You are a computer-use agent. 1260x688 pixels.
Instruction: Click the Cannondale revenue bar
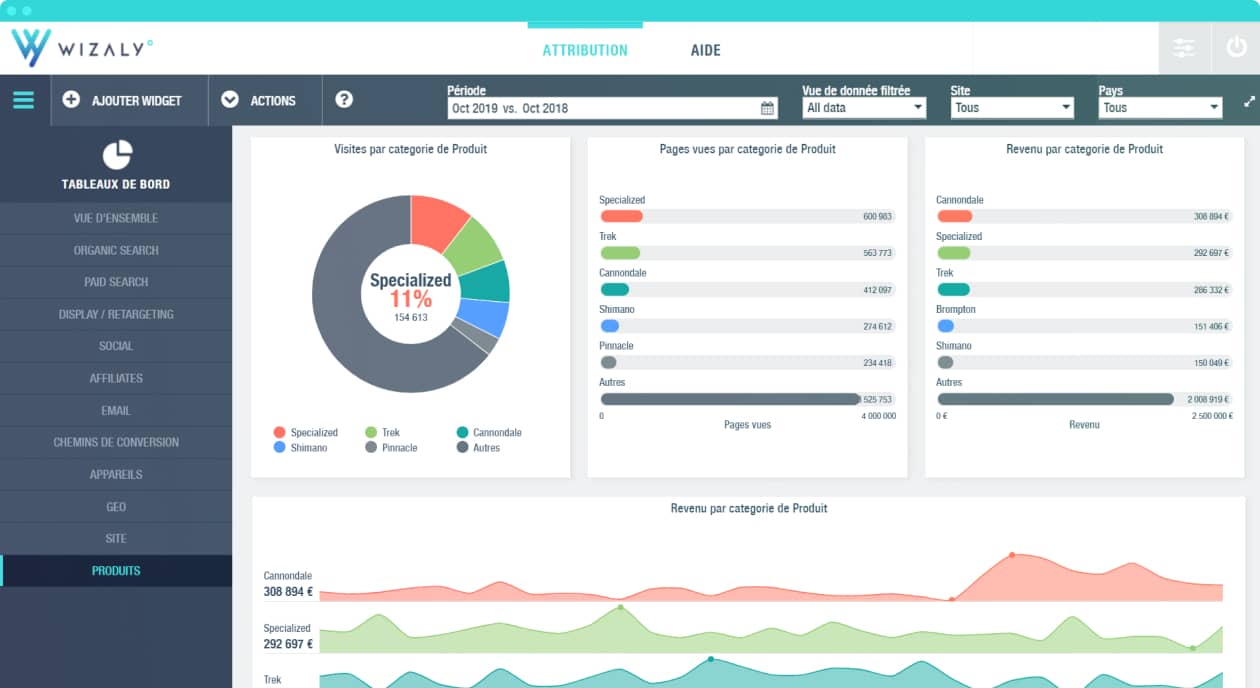[x=955, y=216]
